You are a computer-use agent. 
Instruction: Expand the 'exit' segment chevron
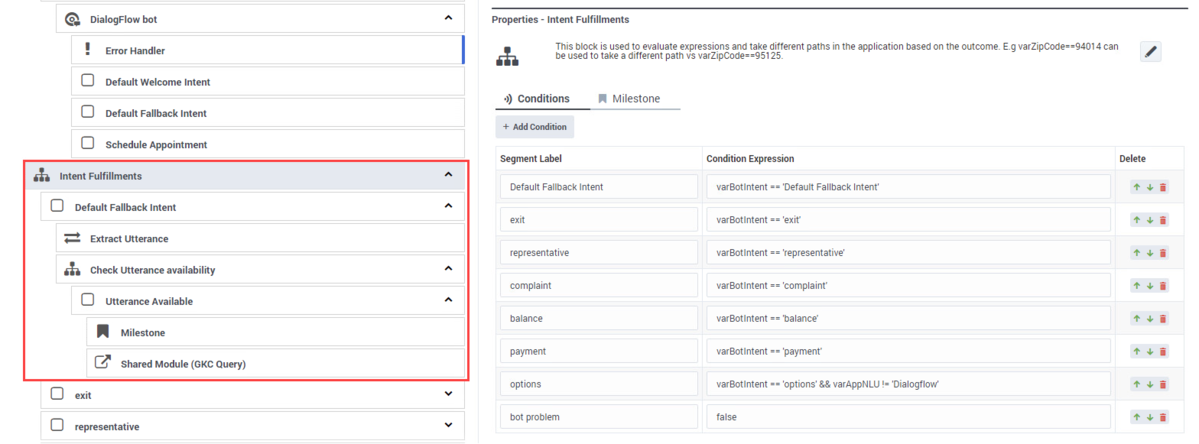point(448,394)
